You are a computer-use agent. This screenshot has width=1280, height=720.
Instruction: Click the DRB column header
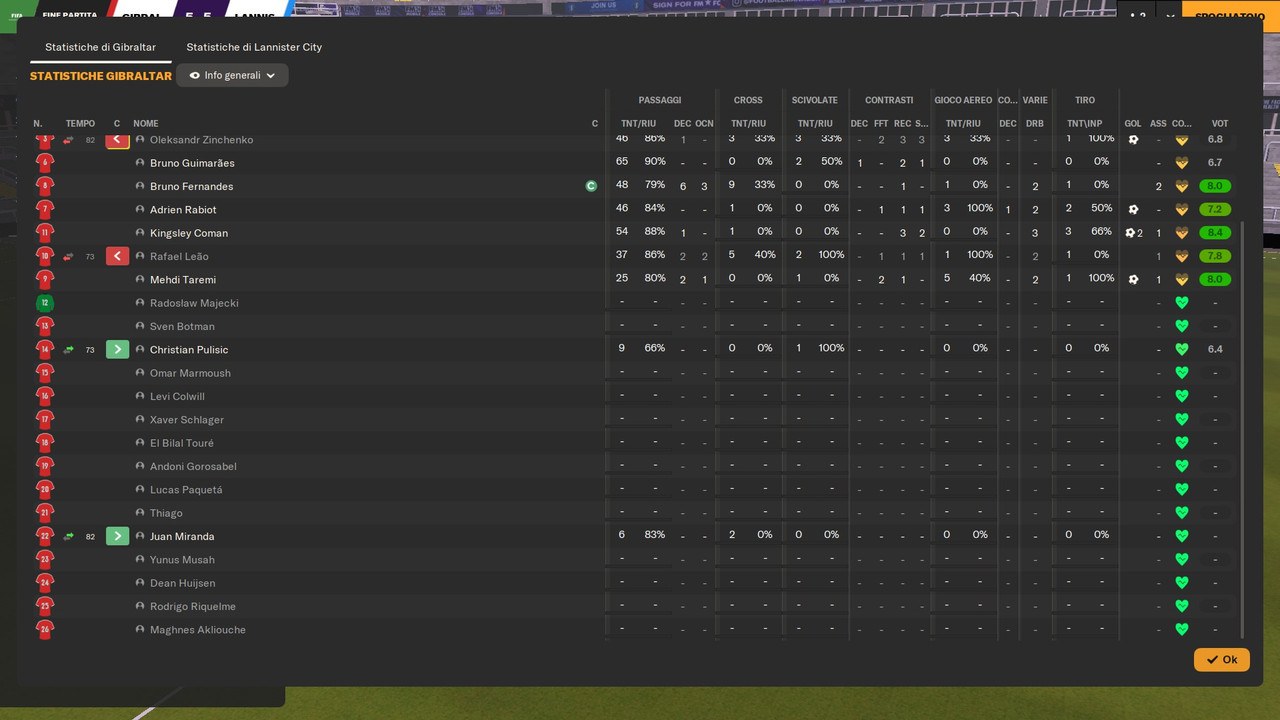click(x=1035, y=124)
